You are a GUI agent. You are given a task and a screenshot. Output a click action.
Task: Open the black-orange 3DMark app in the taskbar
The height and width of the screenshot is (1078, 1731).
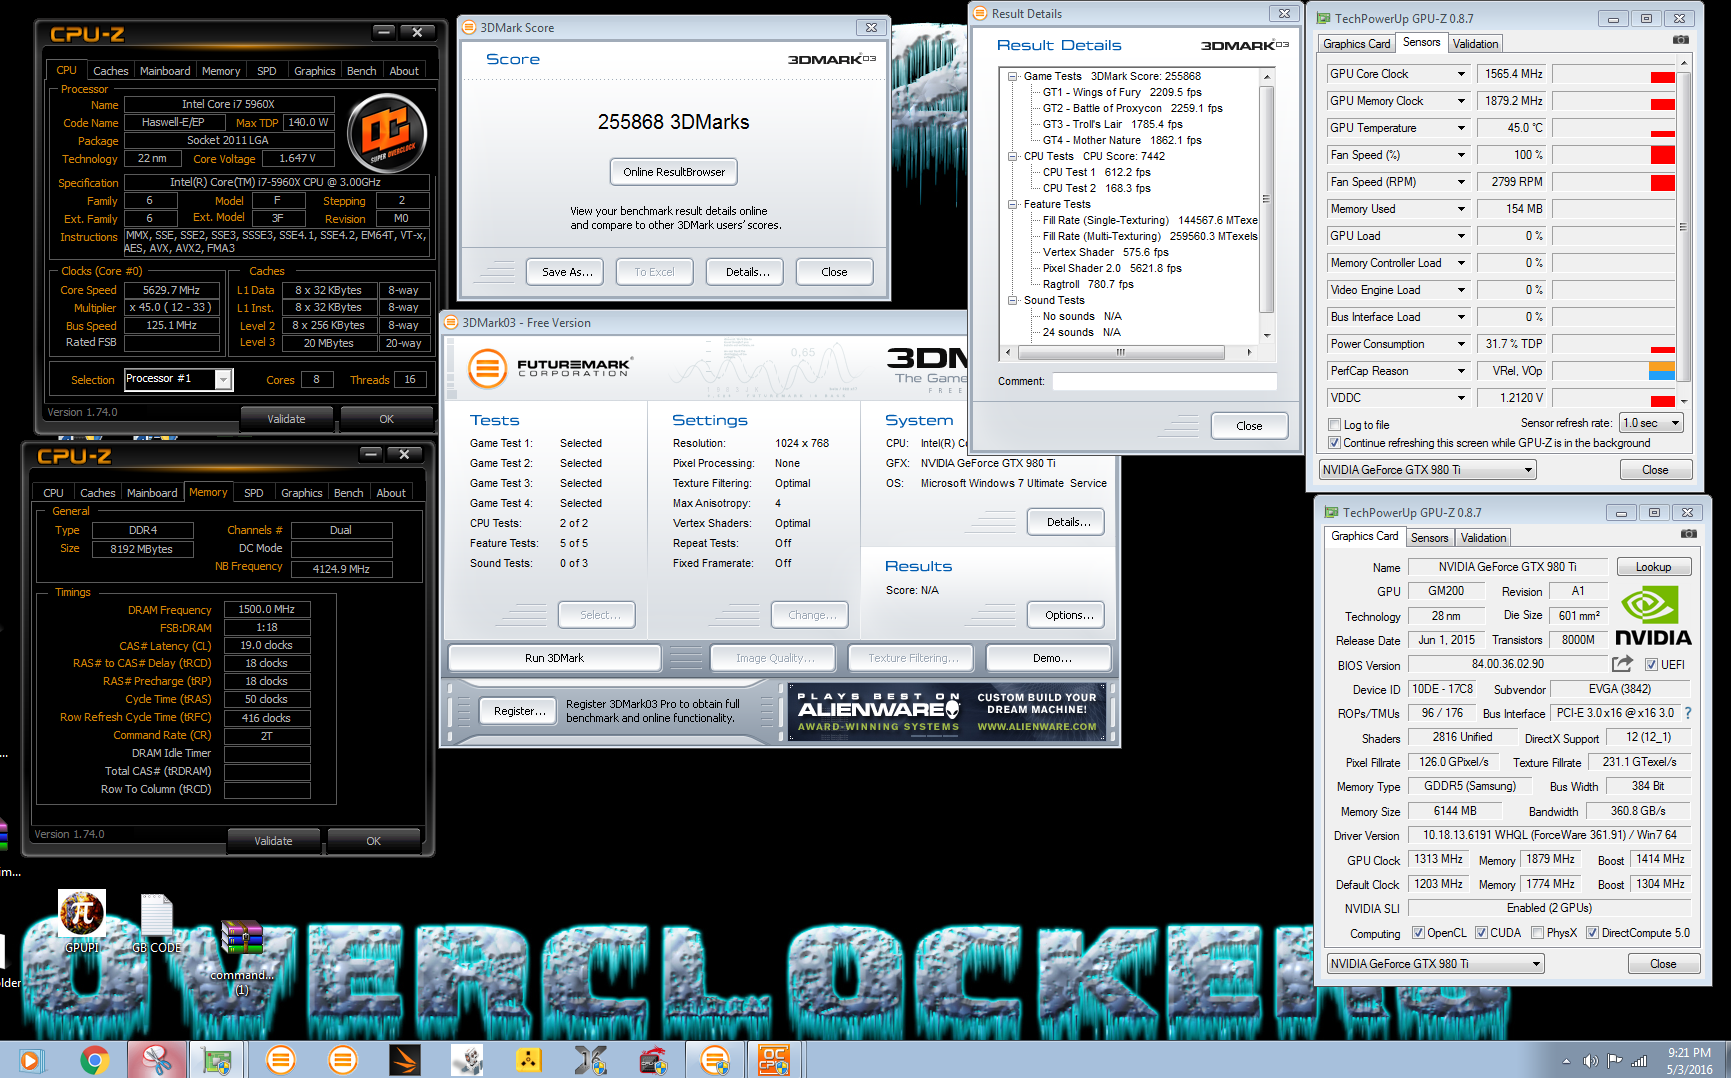[x=405, y=1060]
